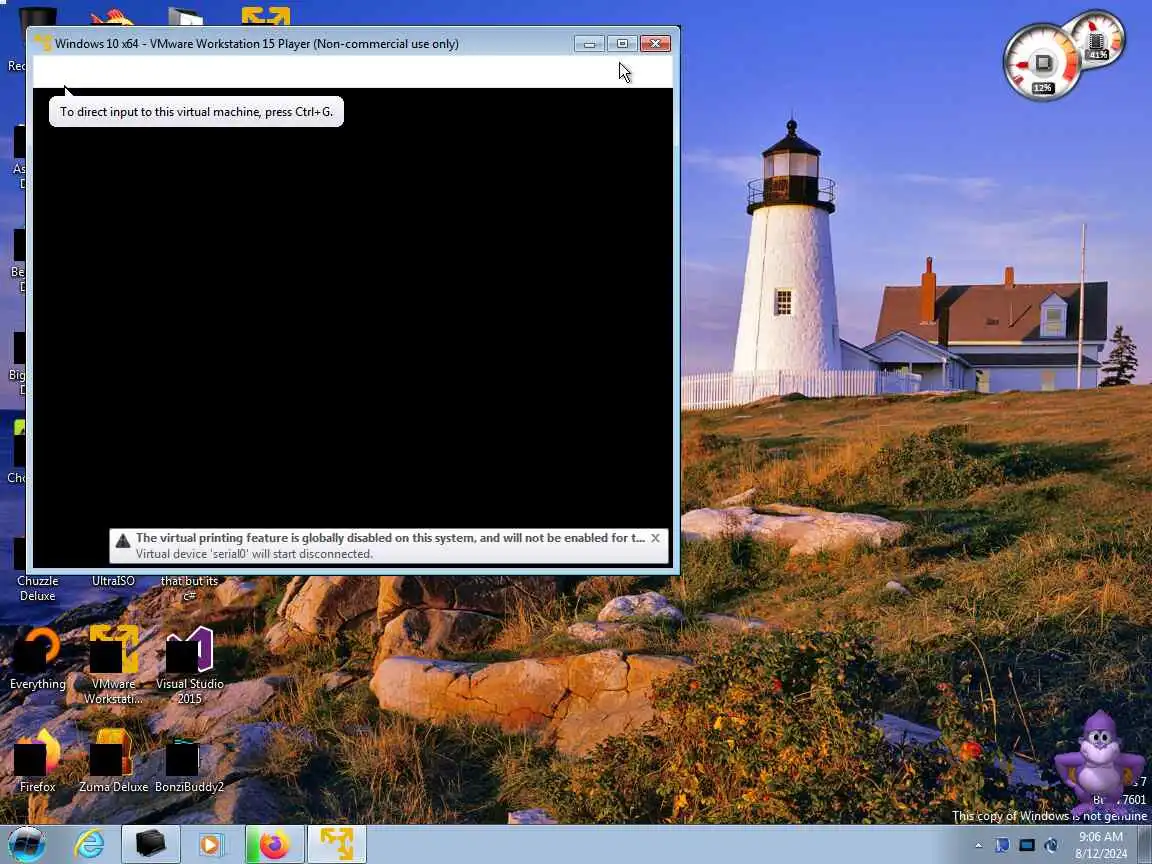The image size is (1152, 864).
Task: Click the black box app taskbar button
Action: pyautogui.click(x=151, y=844)
